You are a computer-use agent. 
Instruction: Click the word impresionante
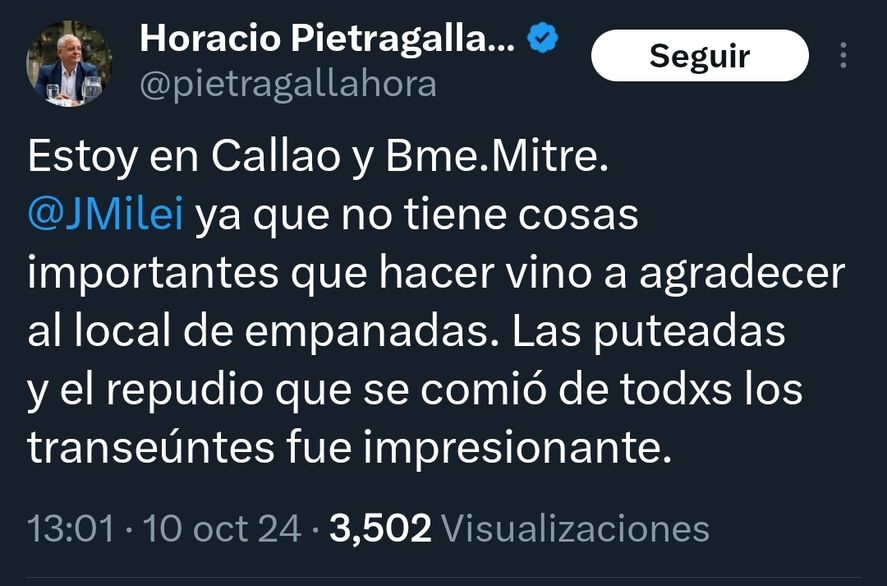tap(516, 448)
